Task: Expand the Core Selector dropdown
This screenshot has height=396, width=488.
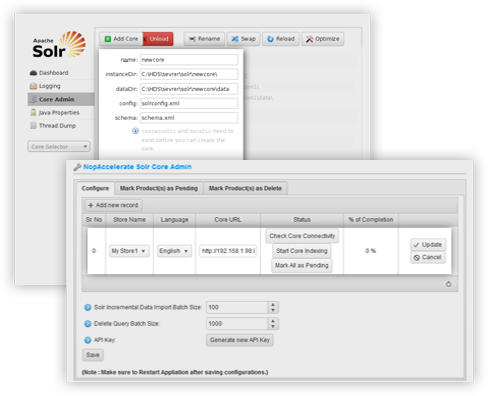Action: pyautogui.click(x=59, y=146)
